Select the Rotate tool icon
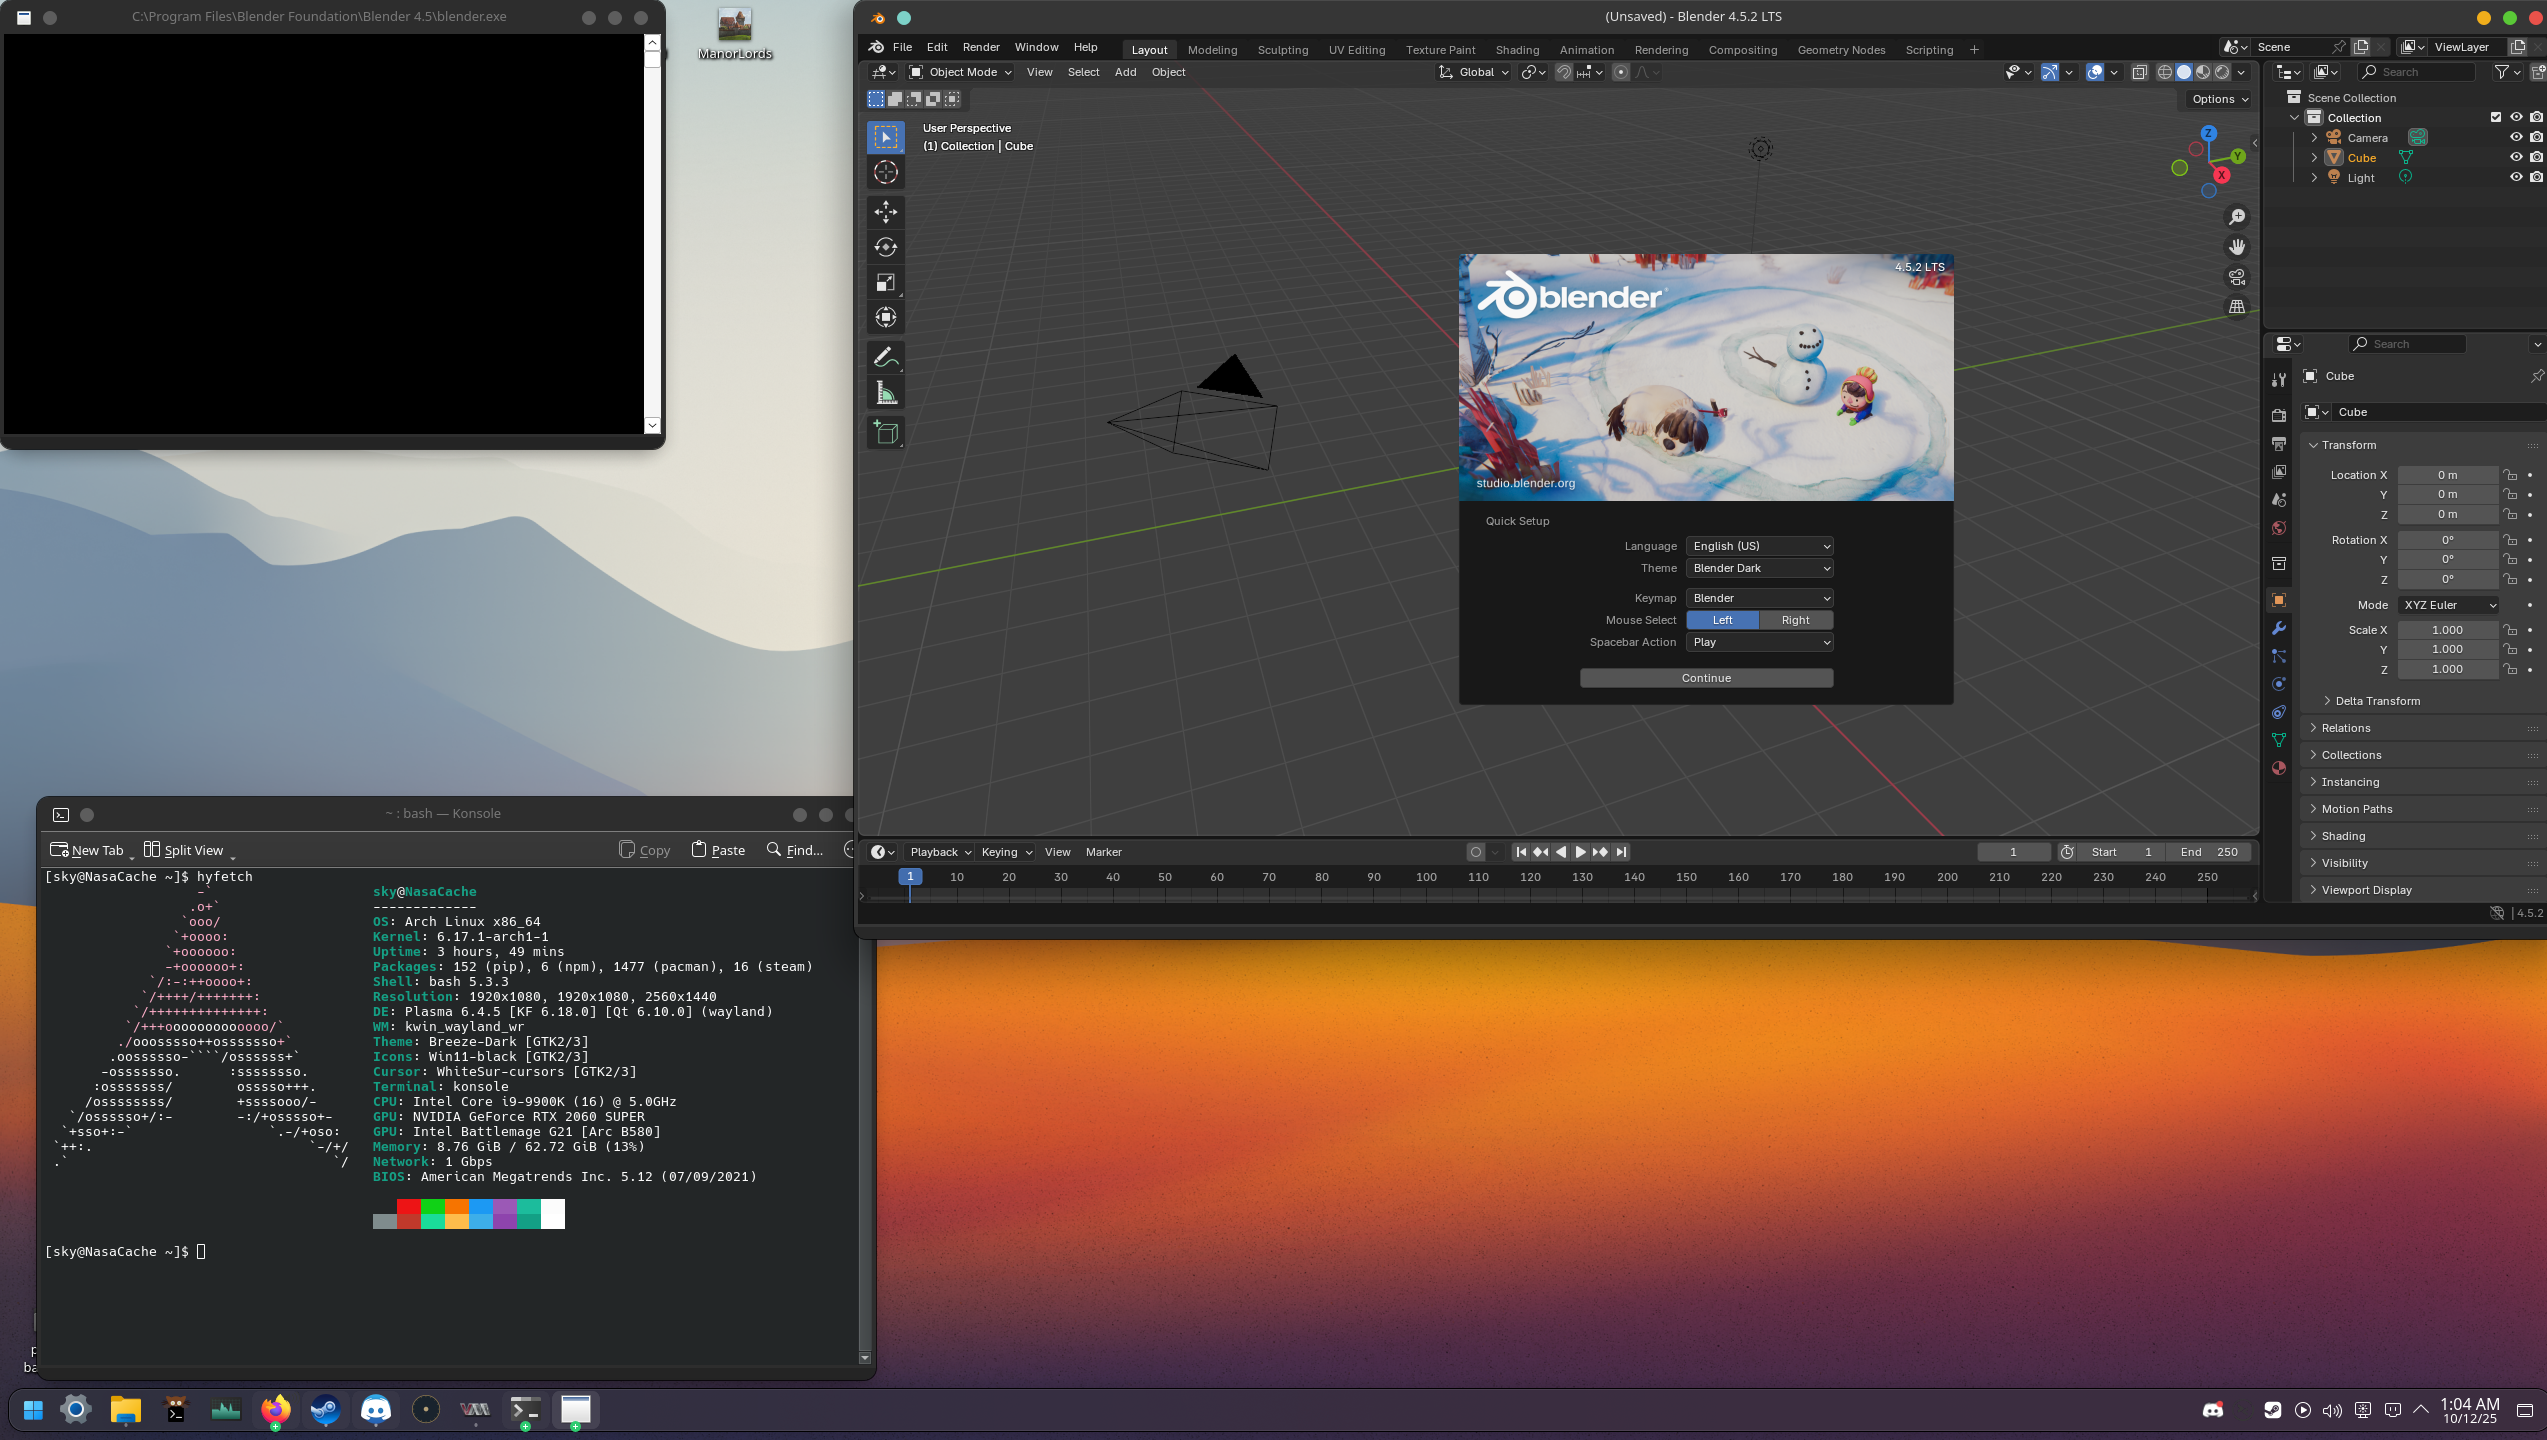The image size is (2547, 1440). pos(885,247)
